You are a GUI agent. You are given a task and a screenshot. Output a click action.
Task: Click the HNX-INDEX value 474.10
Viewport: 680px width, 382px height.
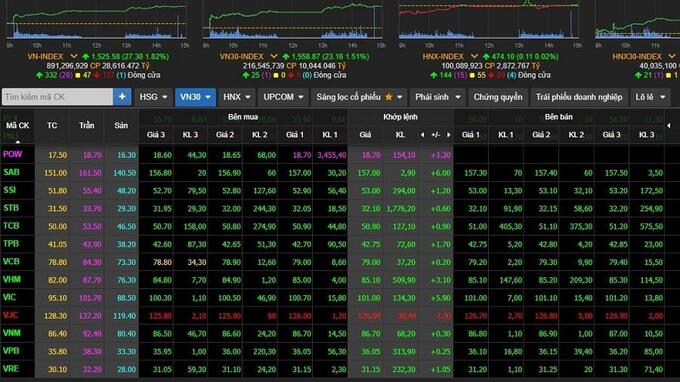503,56
